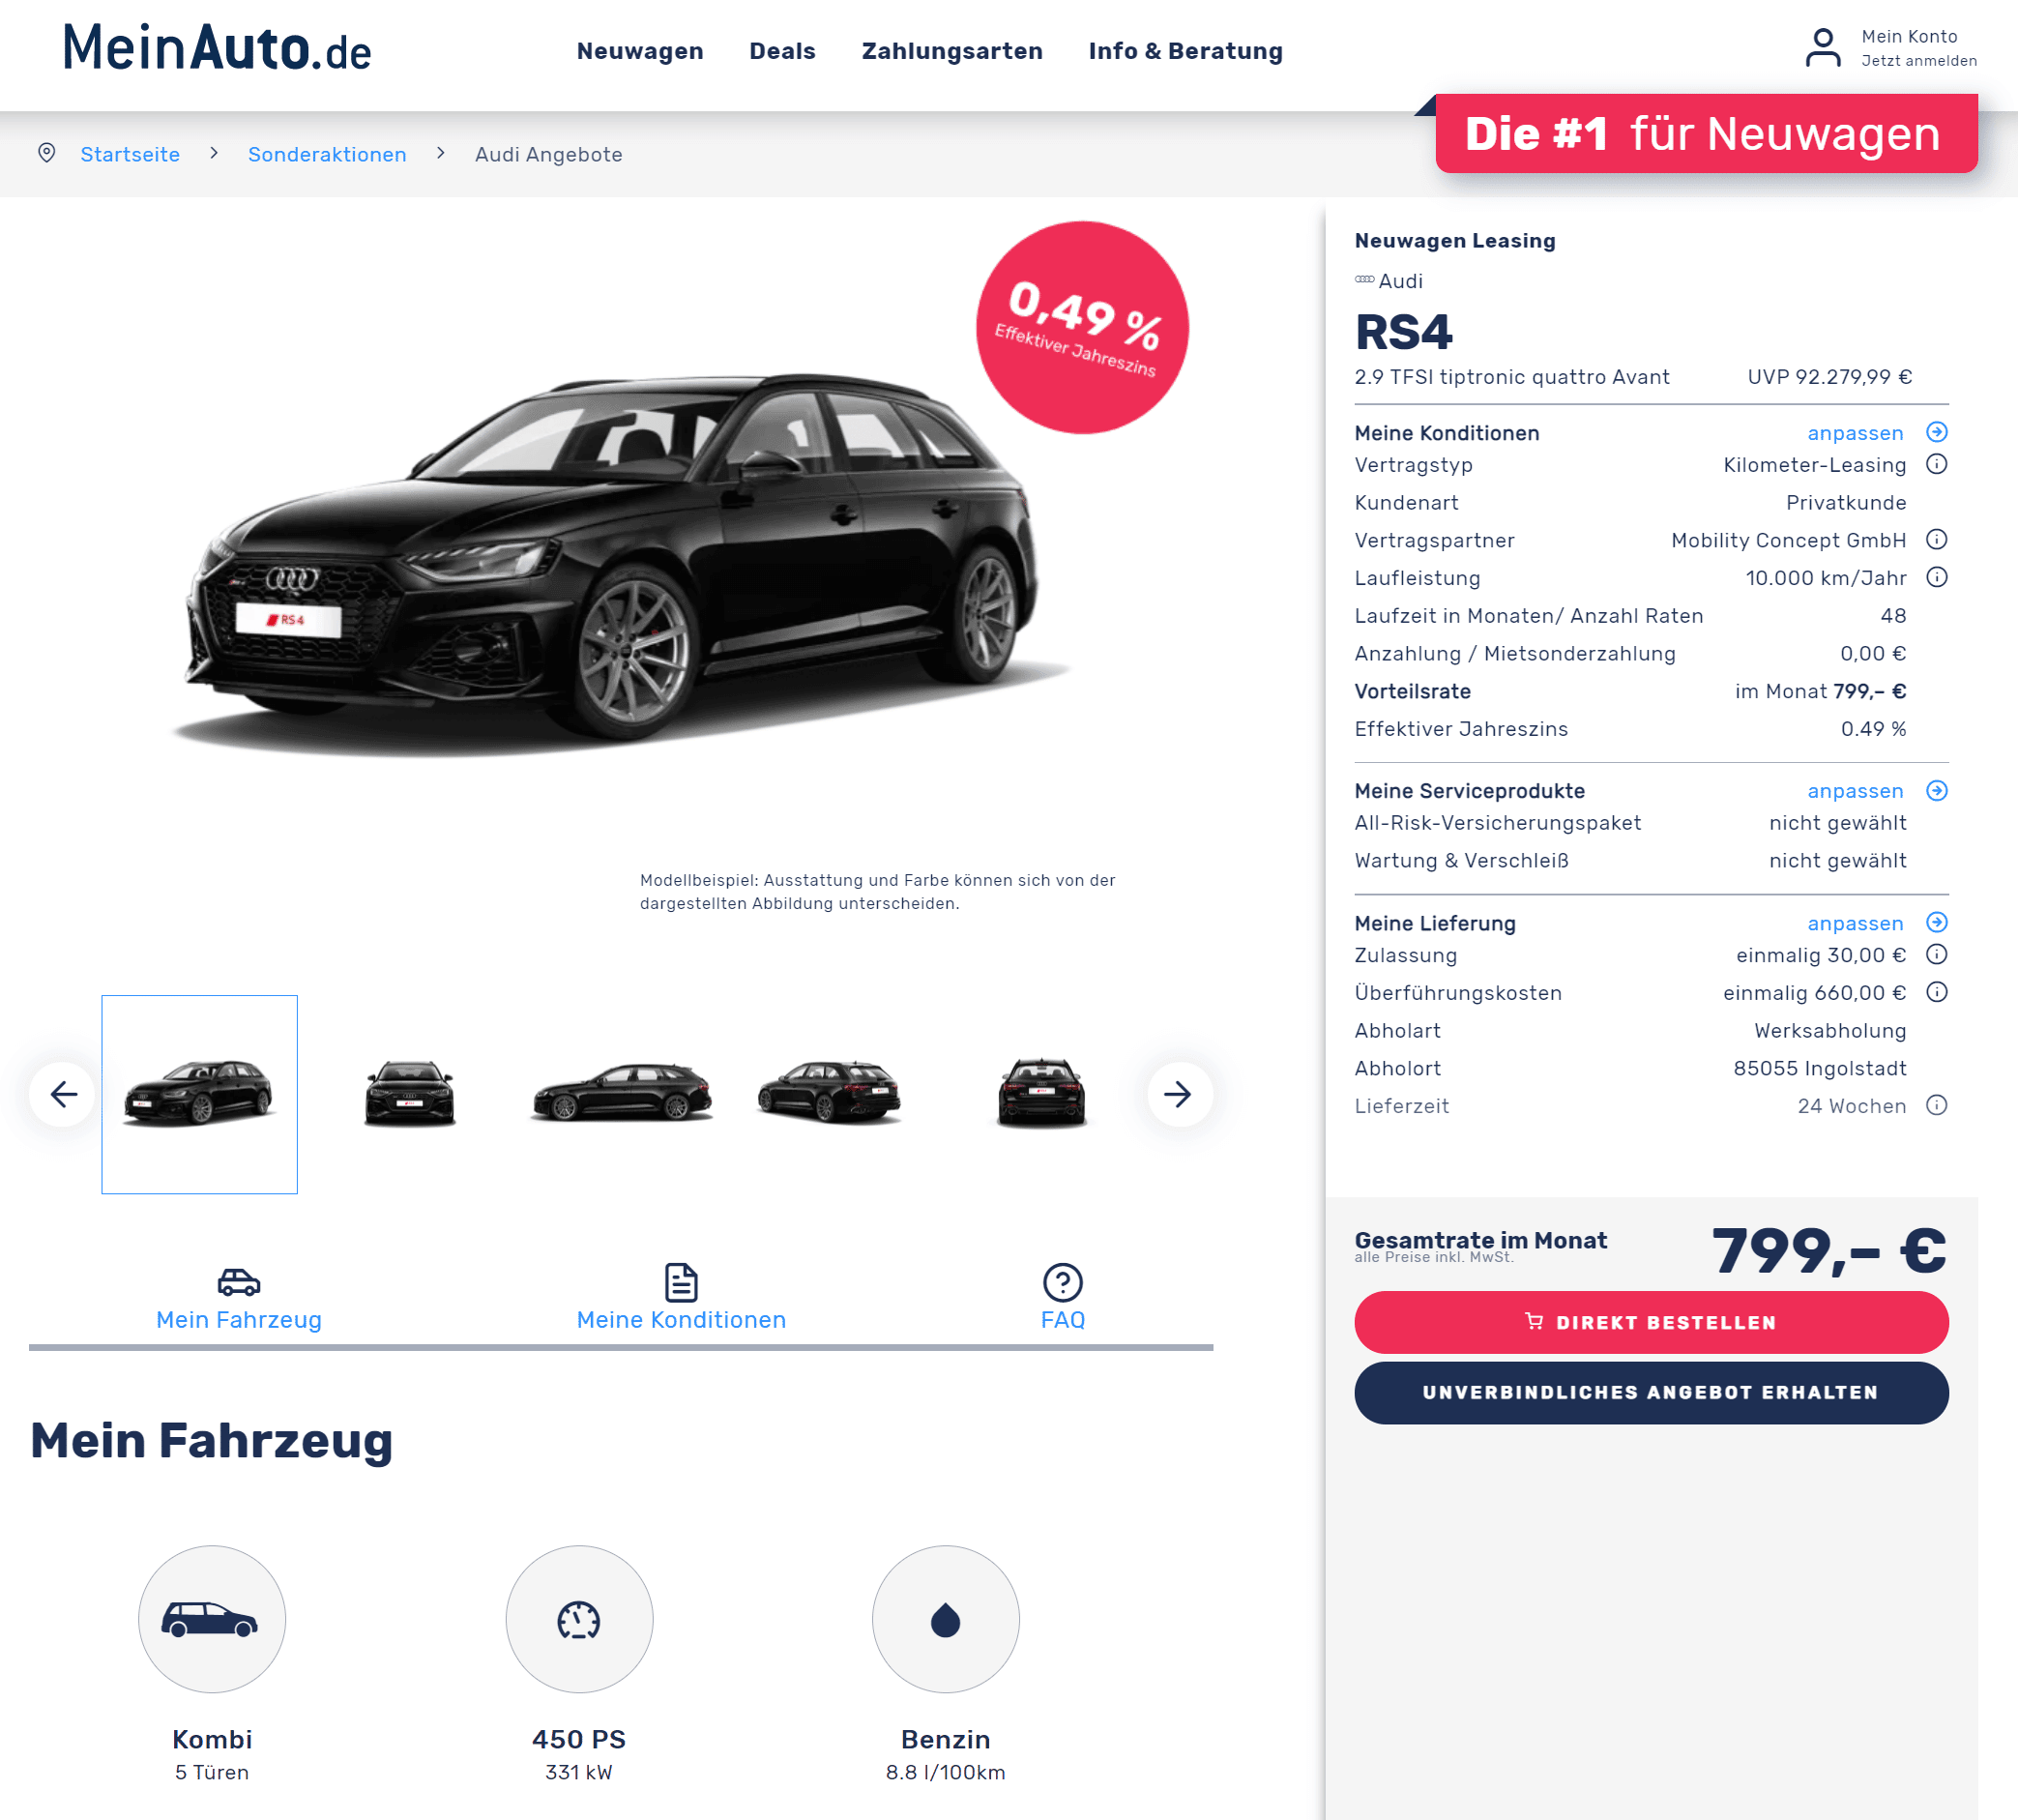Switch to the Meine Konditionen tab
This screenshot has height=1820, width=2018.
pos(681,1298)
